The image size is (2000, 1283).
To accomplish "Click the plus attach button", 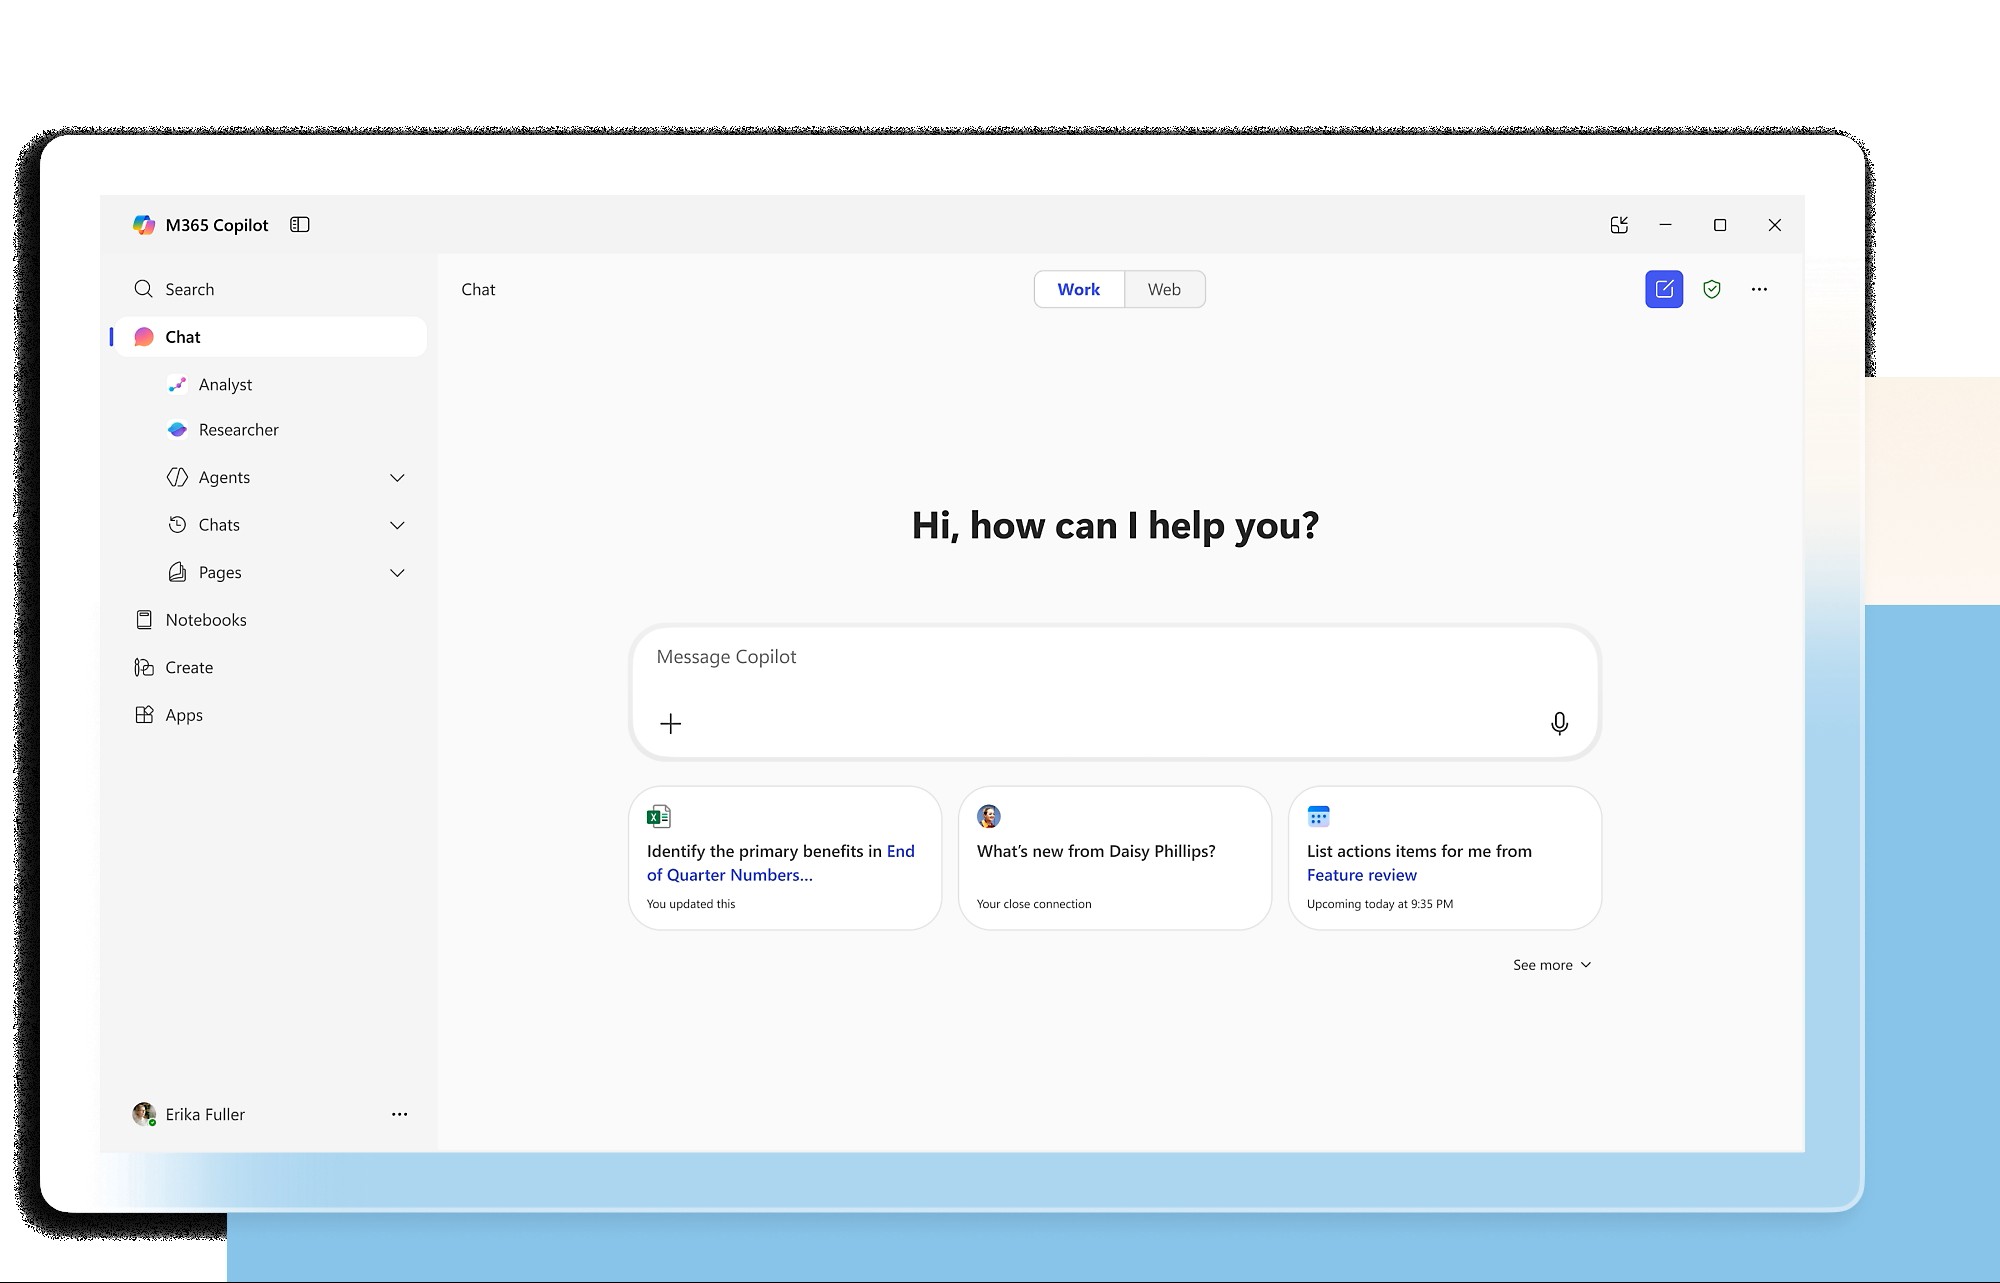I will tap(671, 723).
